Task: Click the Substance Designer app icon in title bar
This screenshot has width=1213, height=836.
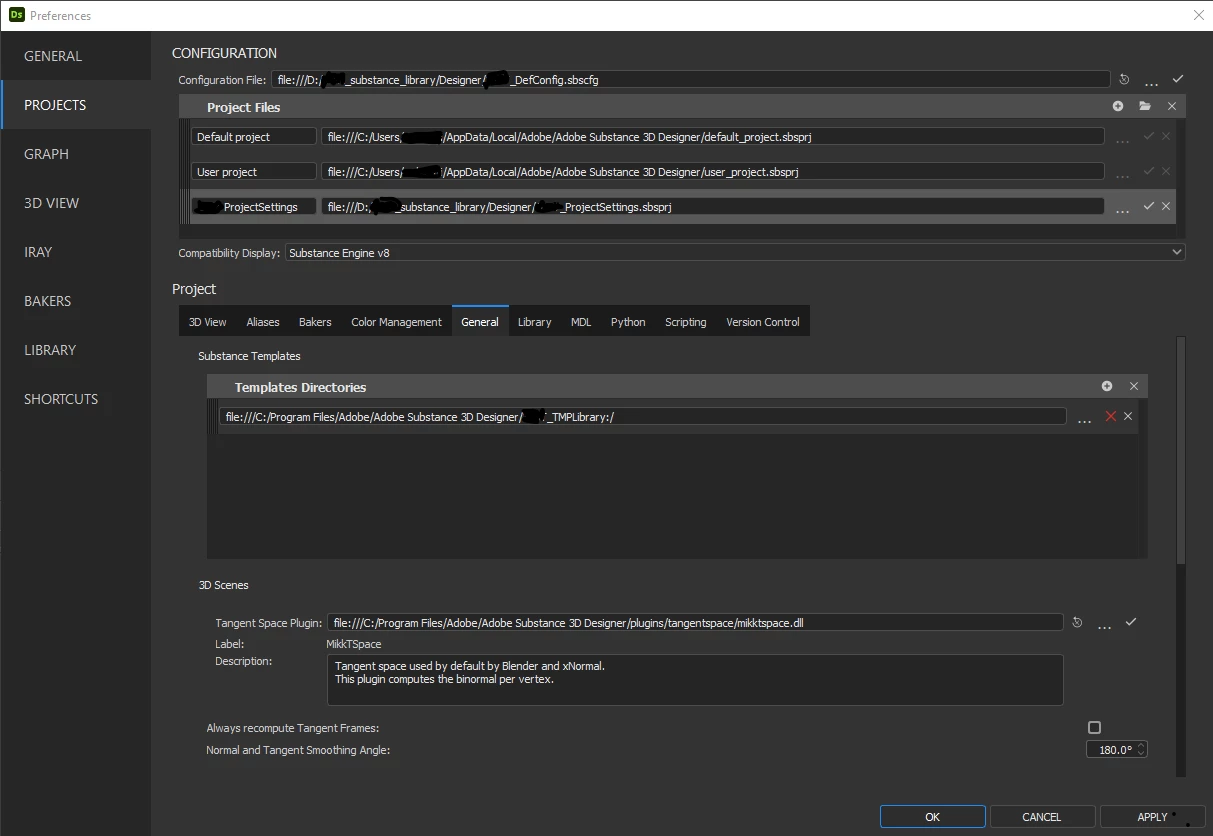Action: 16,15
